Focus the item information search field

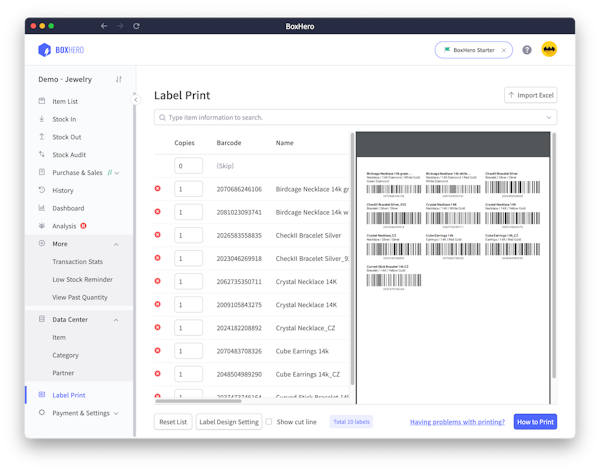tap(355, 117)
